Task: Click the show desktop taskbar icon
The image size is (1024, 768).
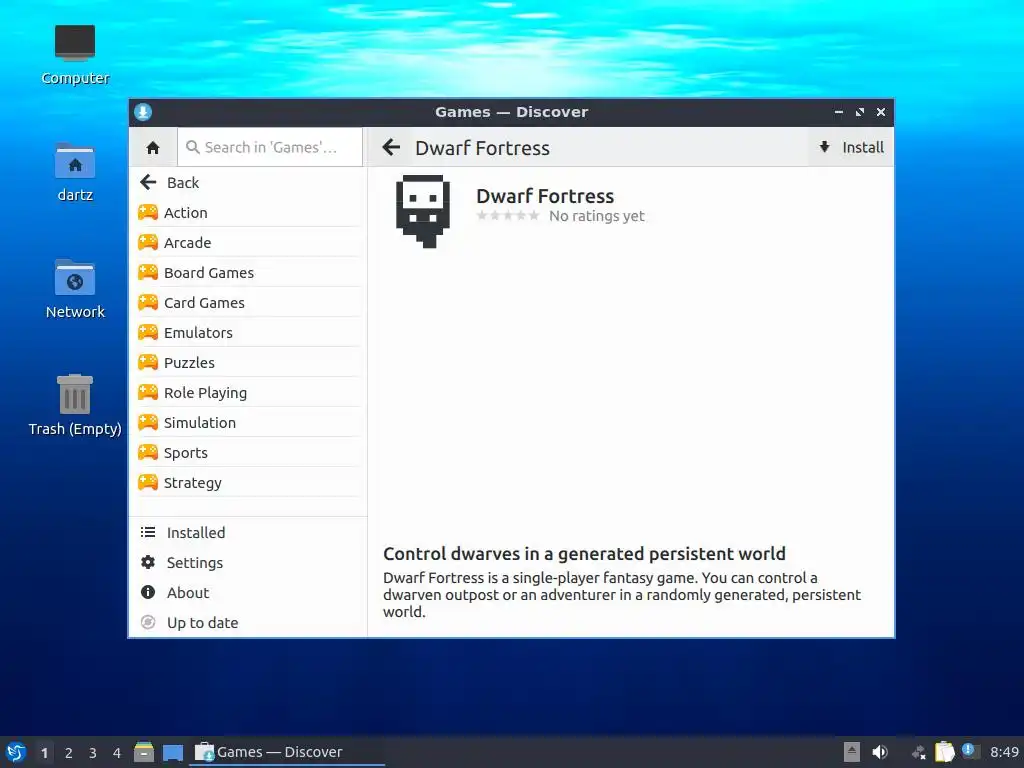Action: click(x=173, y=753)
